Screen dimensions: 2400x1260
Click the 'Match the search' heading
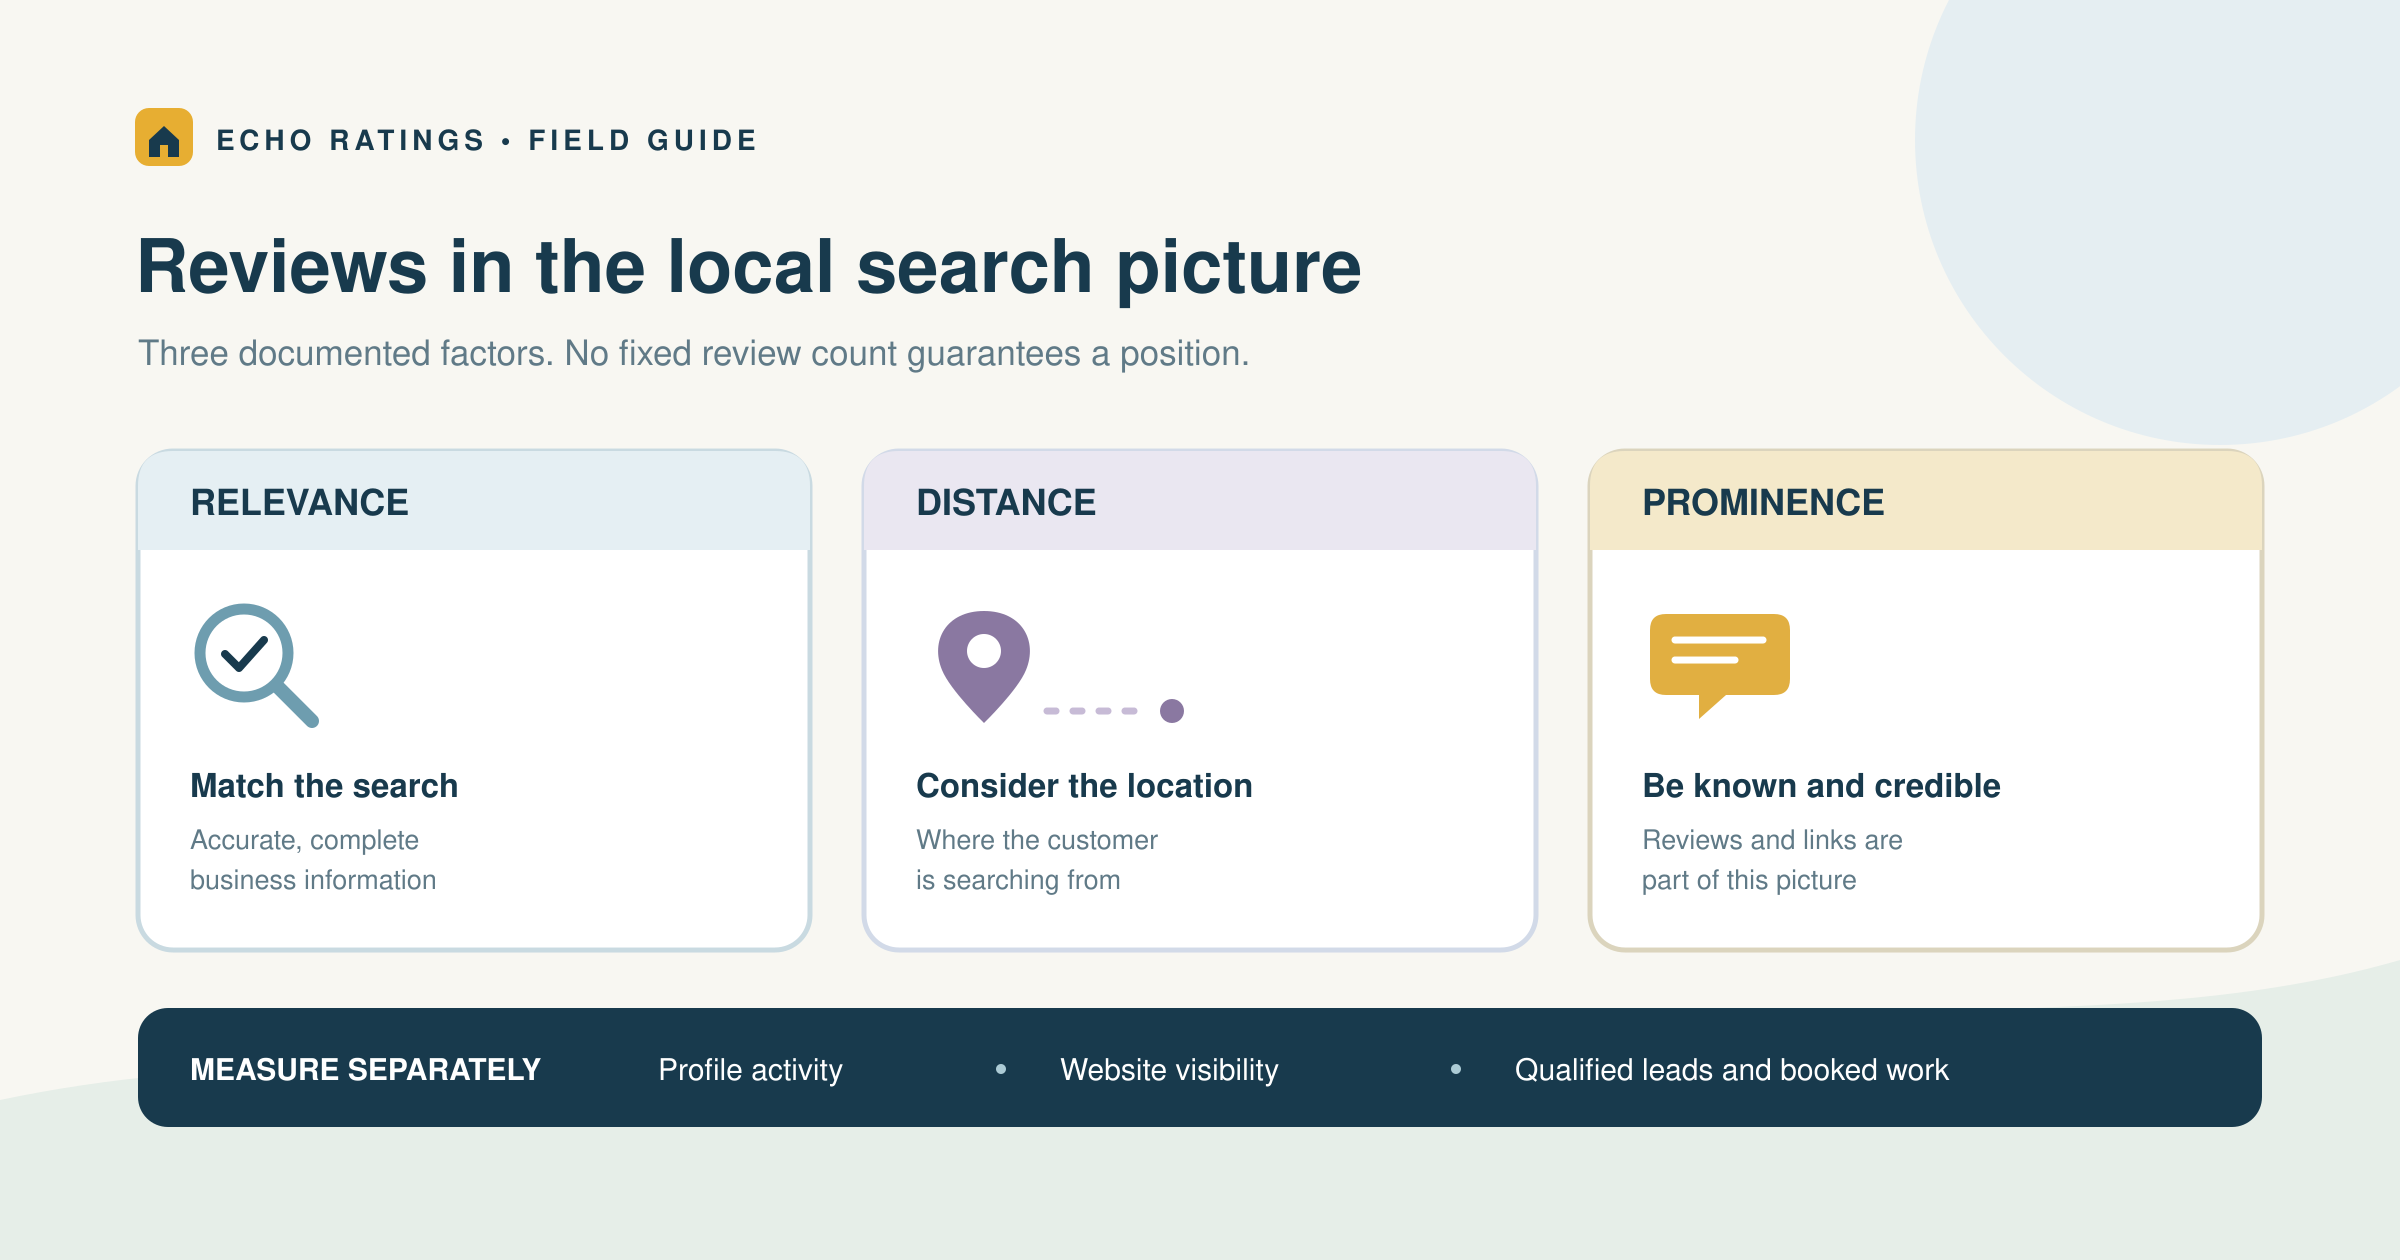coord(324,786)
